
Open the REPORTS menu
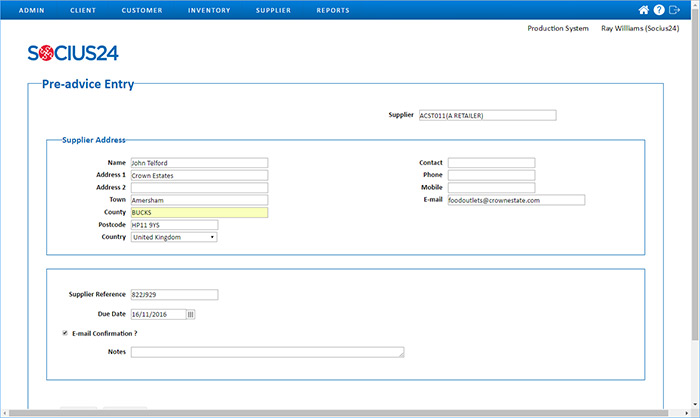(x=333, y=10)
